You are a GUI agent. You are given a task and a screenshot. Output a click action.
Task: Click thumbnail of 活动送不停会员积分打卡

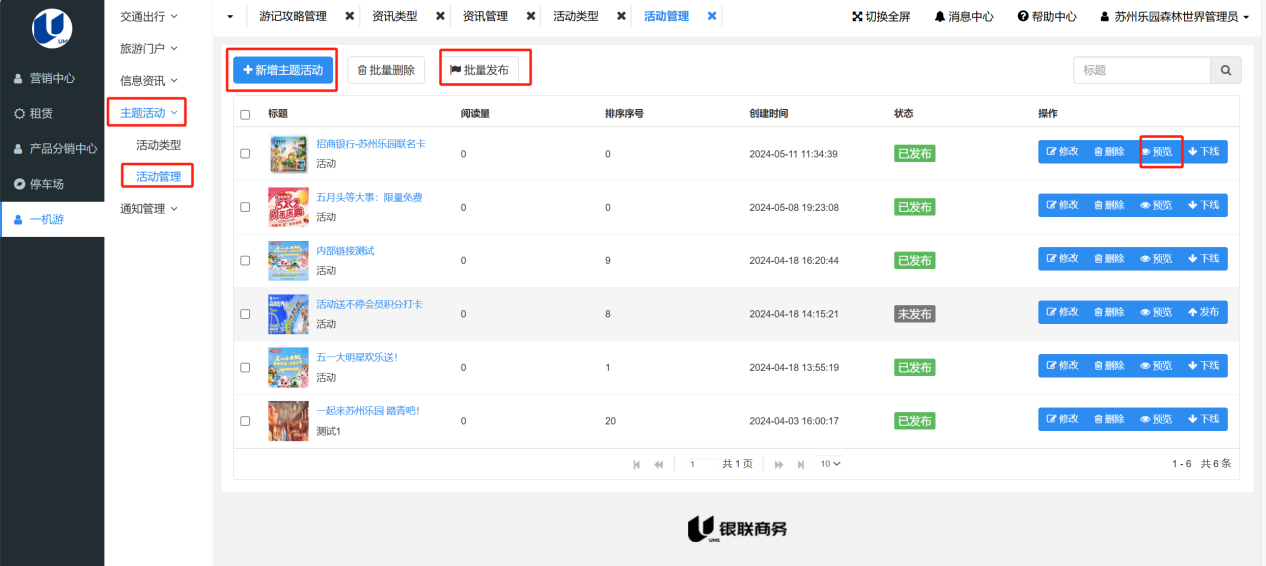pos(288,314)
